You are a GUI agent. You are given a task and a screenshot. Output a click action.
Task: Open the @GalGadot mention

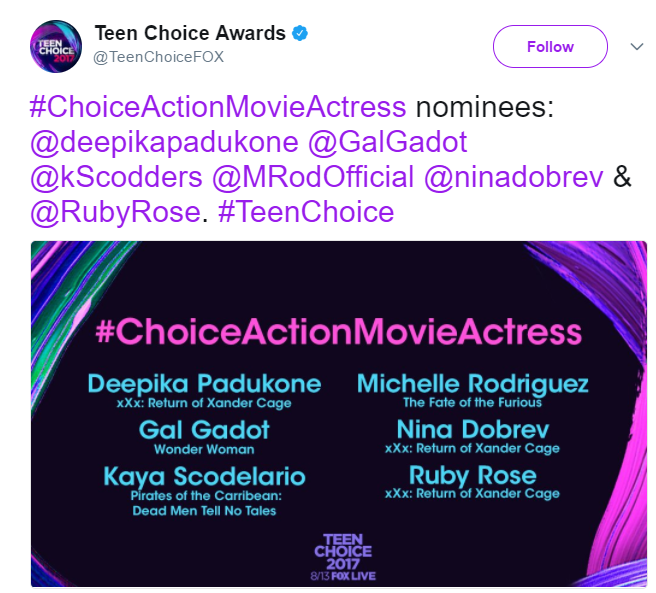(388, 143)
